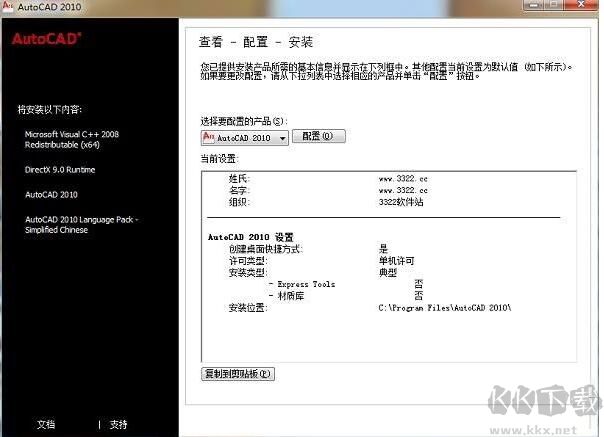Click 安装类型 value 典型
Image resolution: width=604 pixels, height=437 pixels.
coord(388,273)
